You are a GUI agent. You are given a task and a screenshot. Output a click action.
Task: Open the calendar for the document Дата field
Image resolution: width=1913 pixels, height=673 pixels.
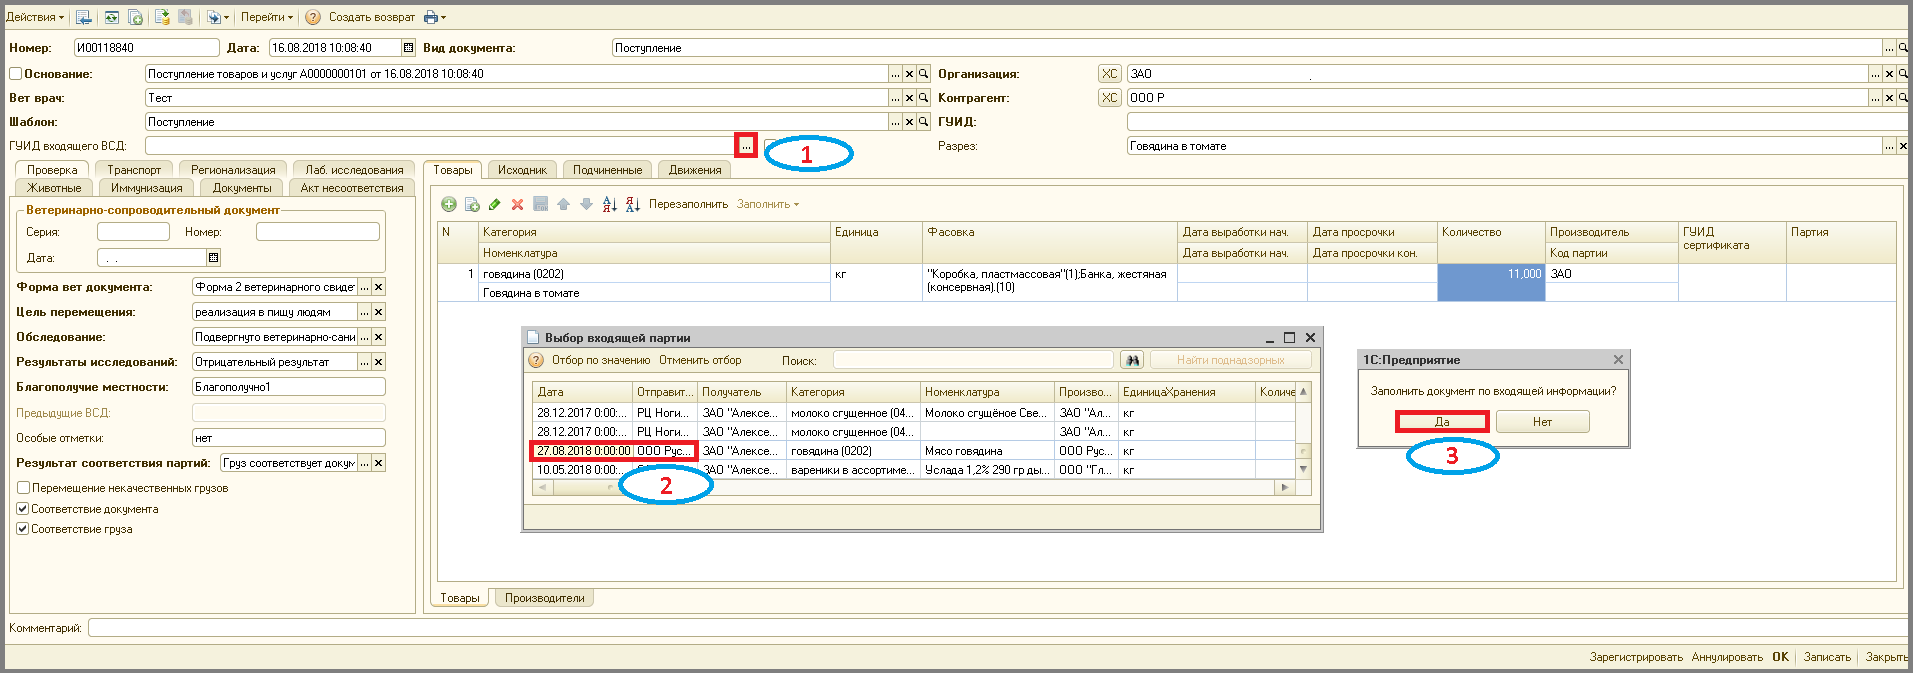click(408, 47)
